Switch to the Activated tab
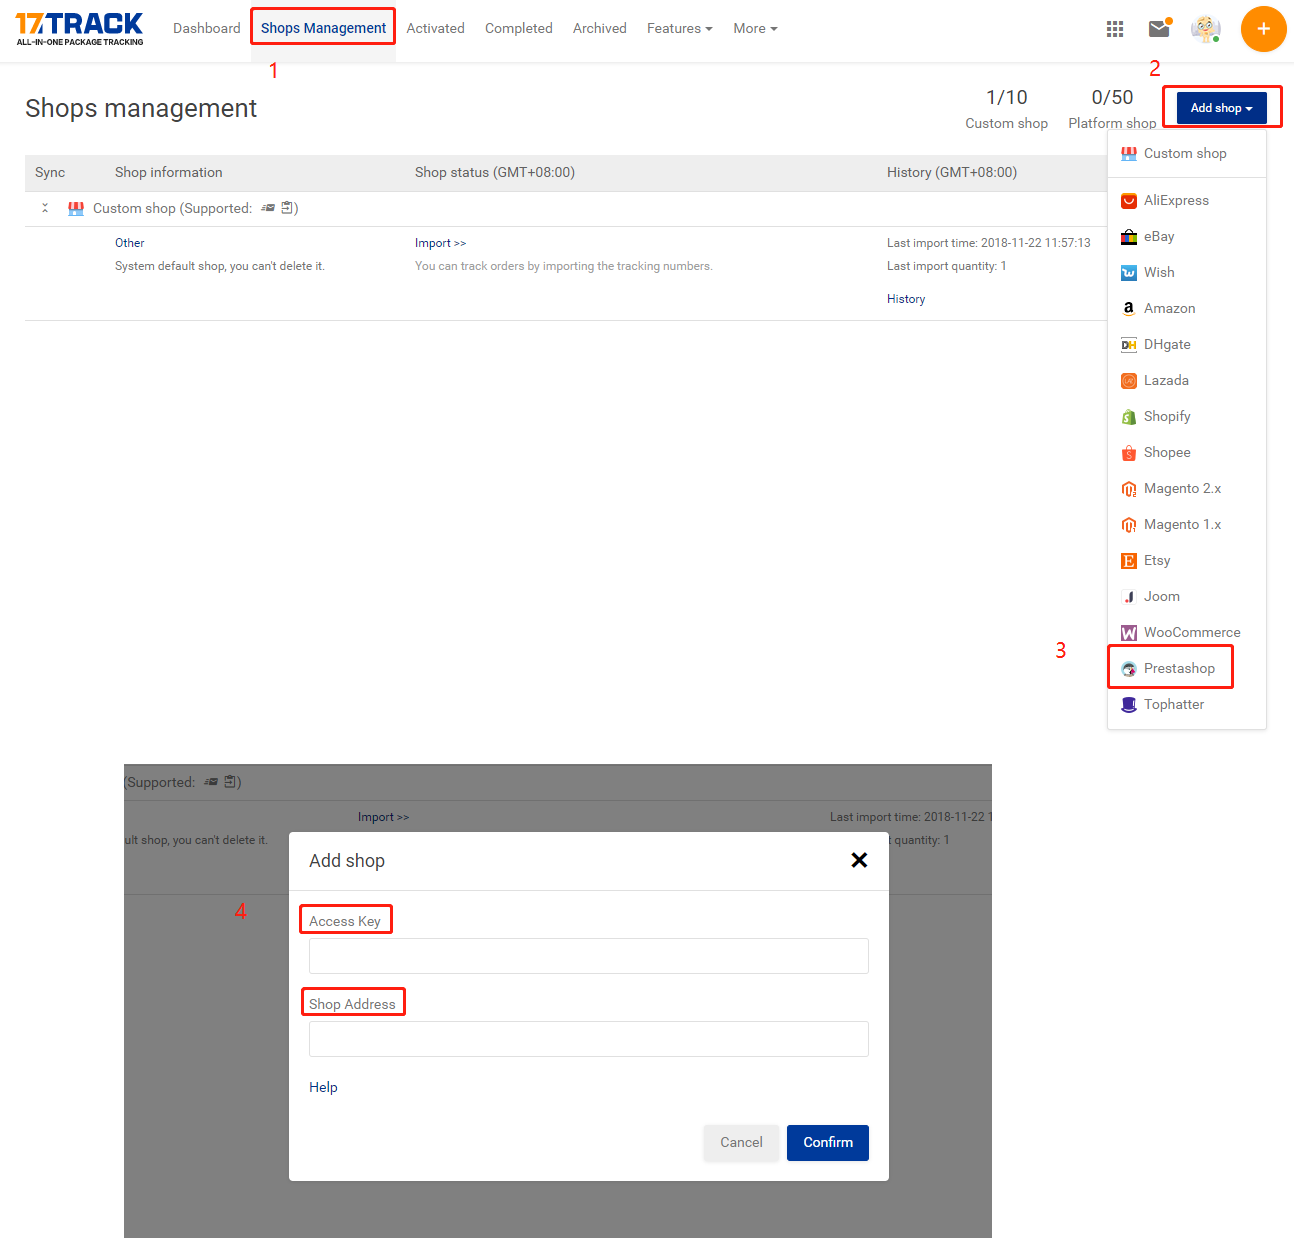The height and width of the screenshot is (1258, 1294). pos(435,28)
